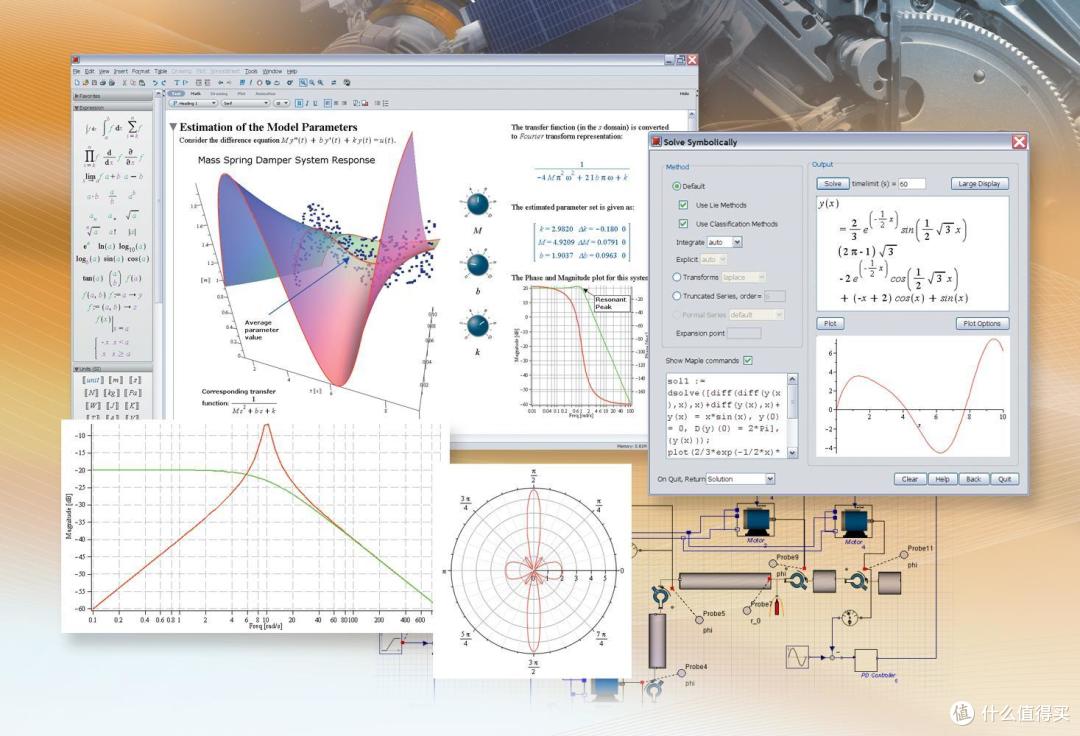Open the Help menu in Maple menu bar

point(292,72)
